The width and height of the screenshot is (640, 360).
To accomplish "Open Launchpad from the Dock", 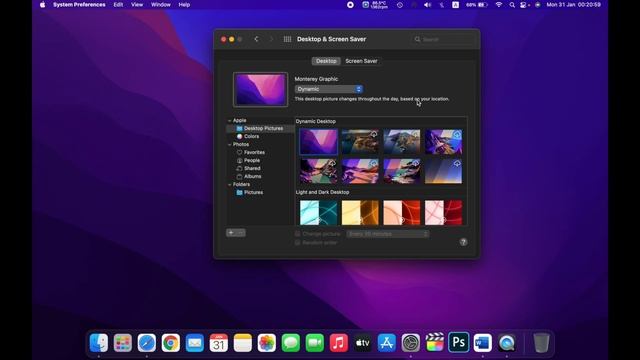I will coord(123,342).
